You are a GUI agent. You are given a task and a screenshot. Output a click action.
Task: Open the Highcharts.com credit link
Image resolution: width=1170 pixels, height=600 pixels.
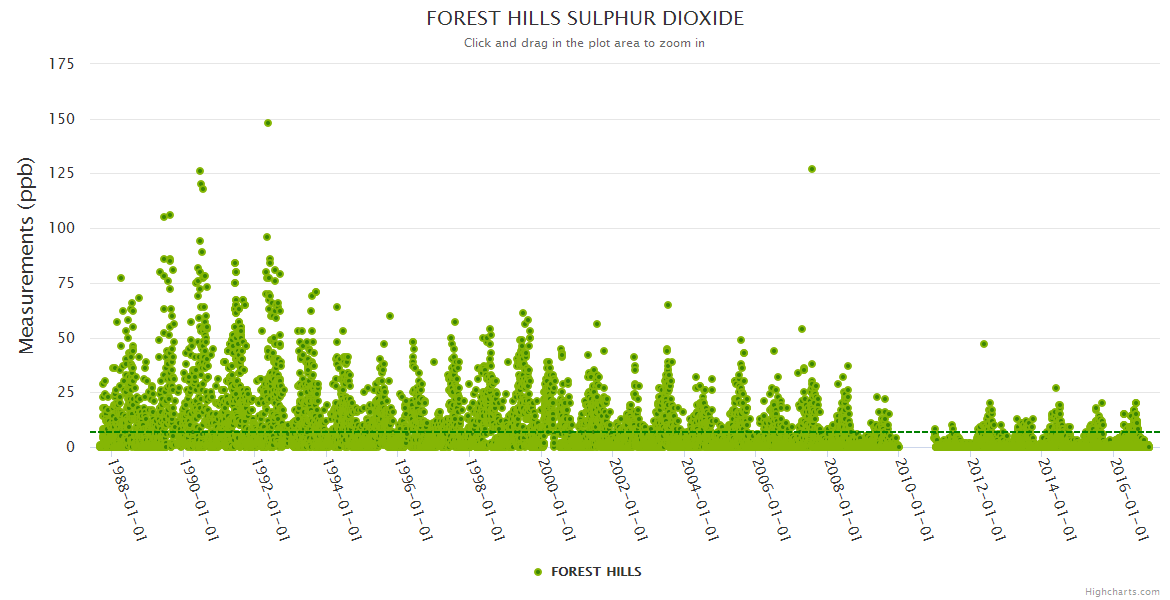[1122, 592]
